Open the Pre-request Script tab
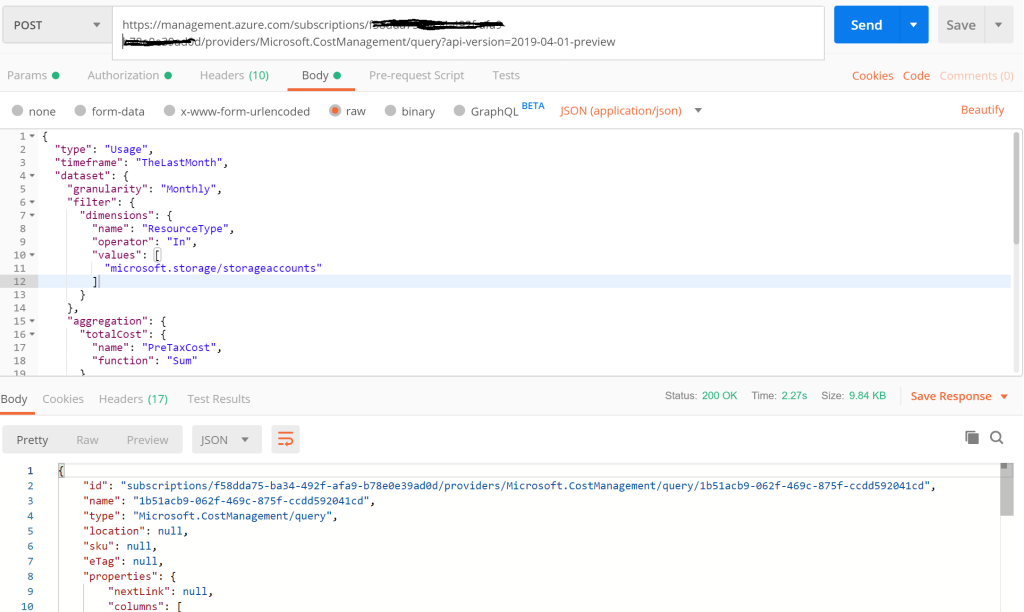1024x612 pixels. 416,75
